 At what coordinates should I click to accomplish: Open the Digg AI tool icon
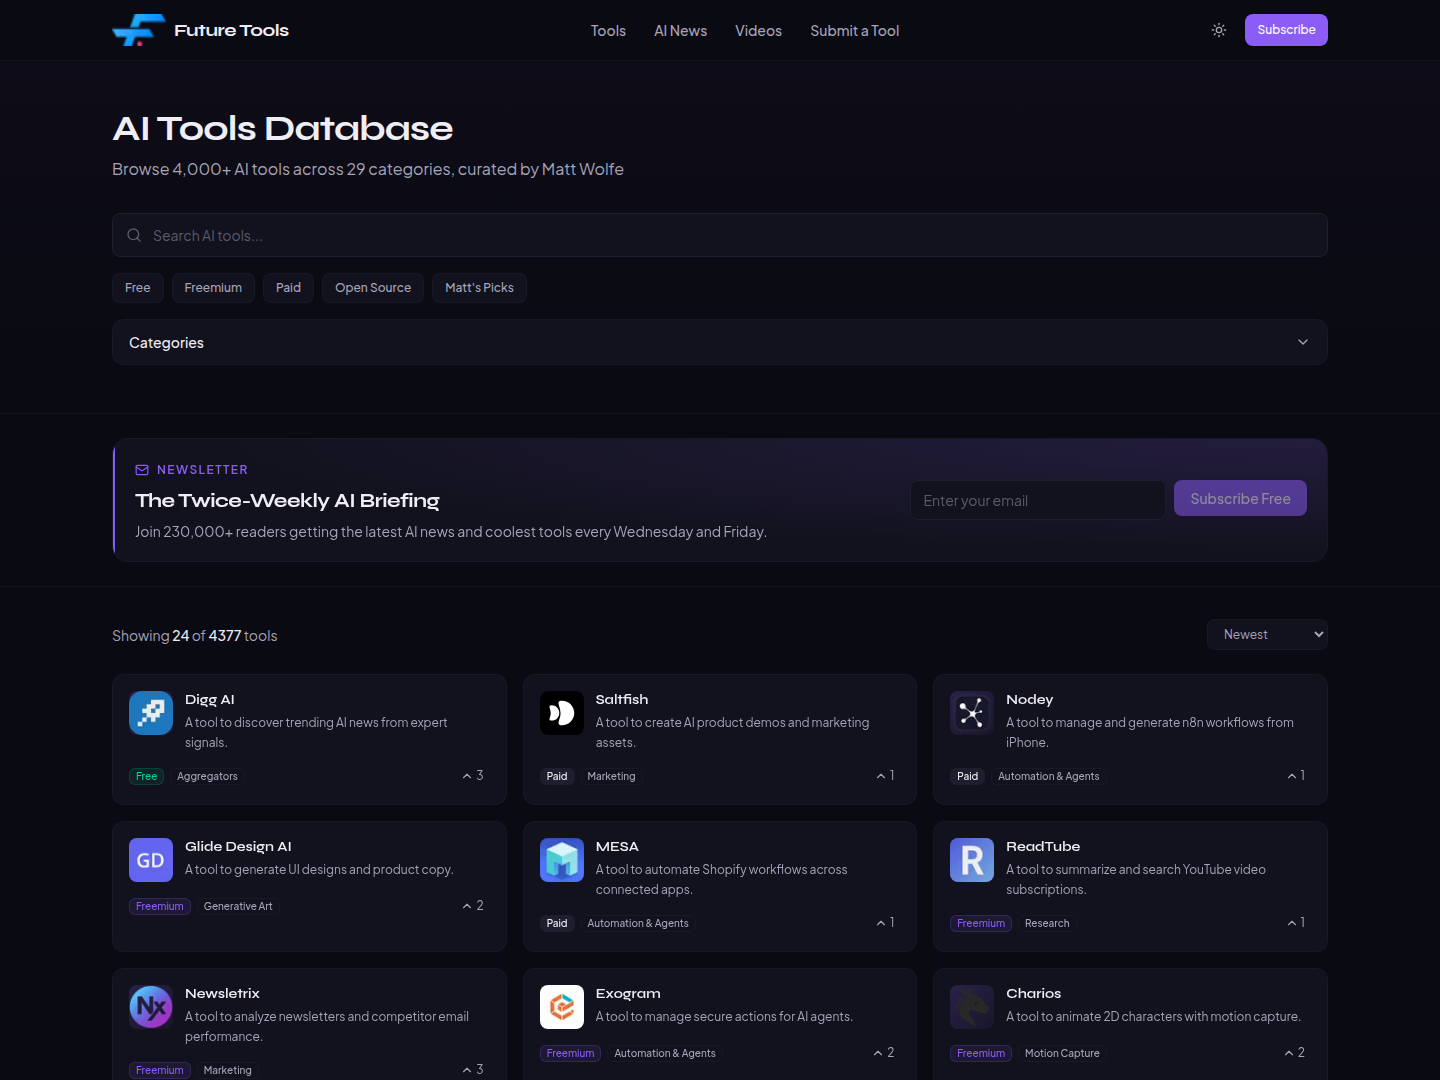coord(151,713)
